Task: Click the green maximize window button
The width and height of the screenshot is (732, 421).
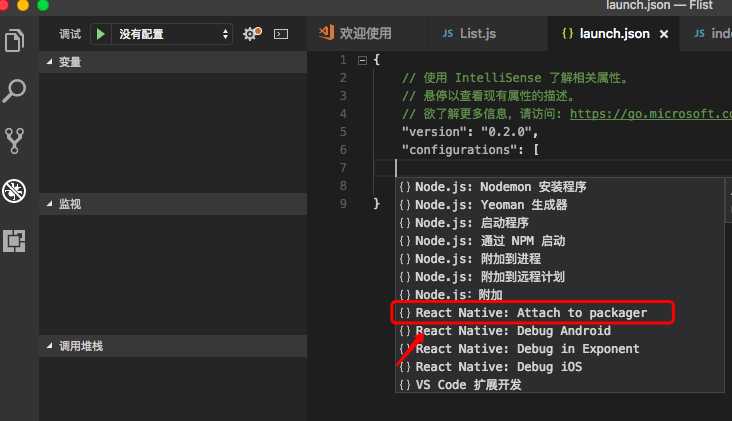Action: [x=43, y=5]
